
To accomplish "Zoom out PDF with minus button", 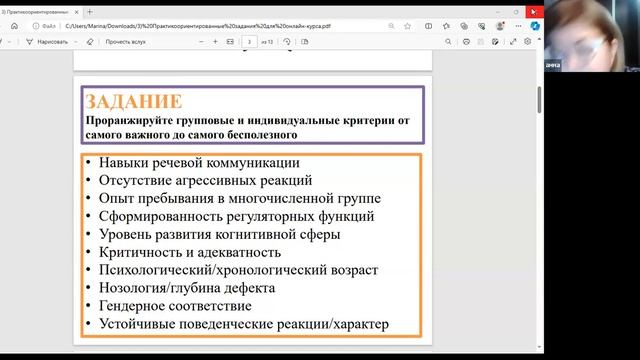I will (x=201, y=42).
